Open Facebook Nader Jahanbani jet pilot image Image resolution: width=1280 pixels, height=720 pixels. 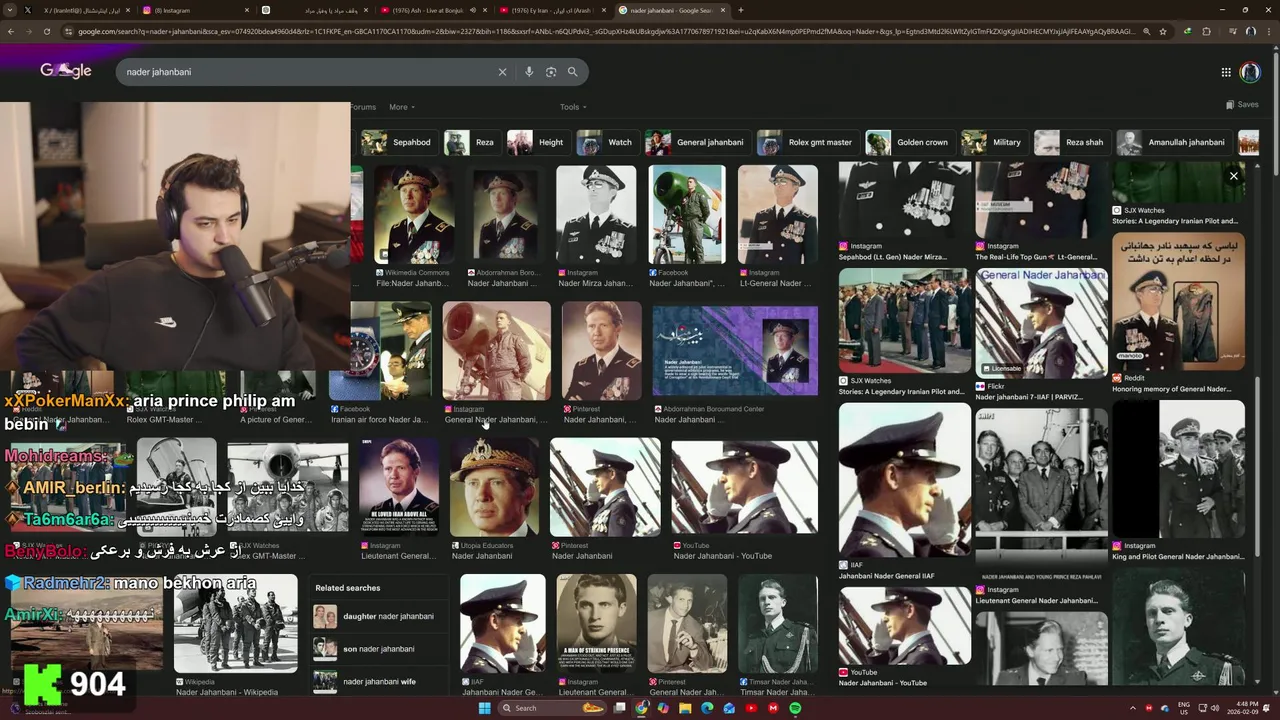(x=687, y=215)
